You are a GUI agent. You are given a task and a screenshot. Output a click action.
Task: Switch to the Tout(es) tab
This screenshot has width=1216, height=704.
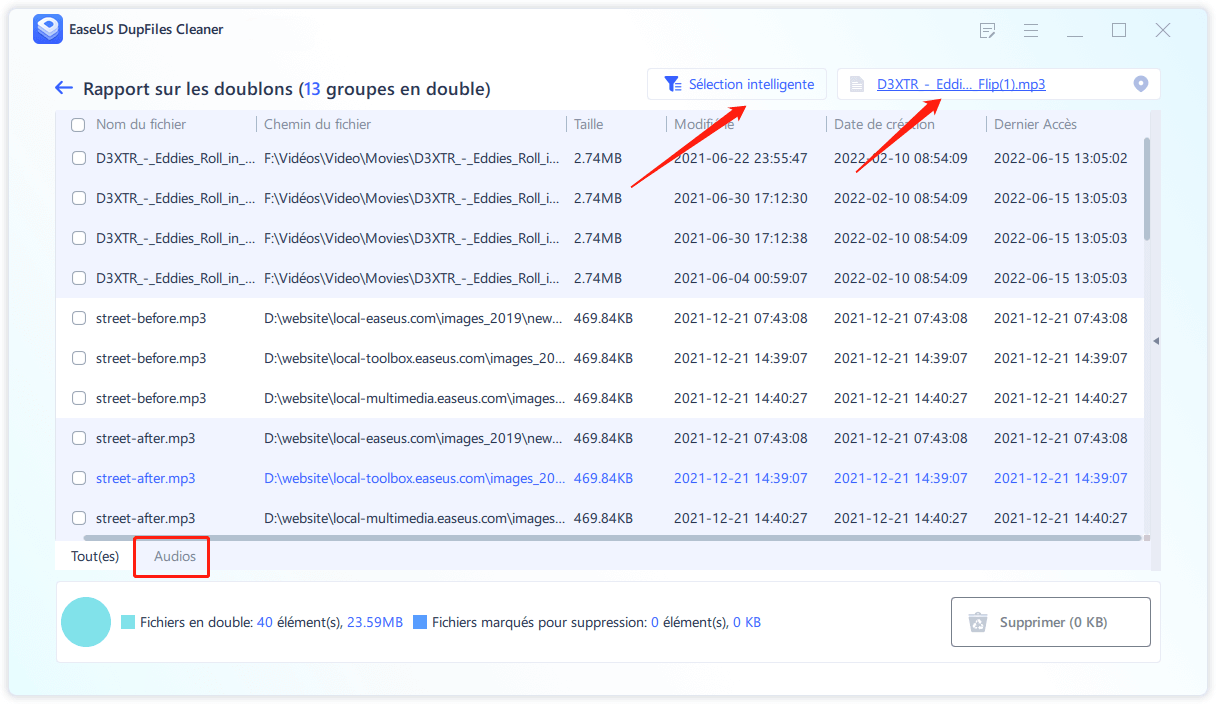[95, 556]
